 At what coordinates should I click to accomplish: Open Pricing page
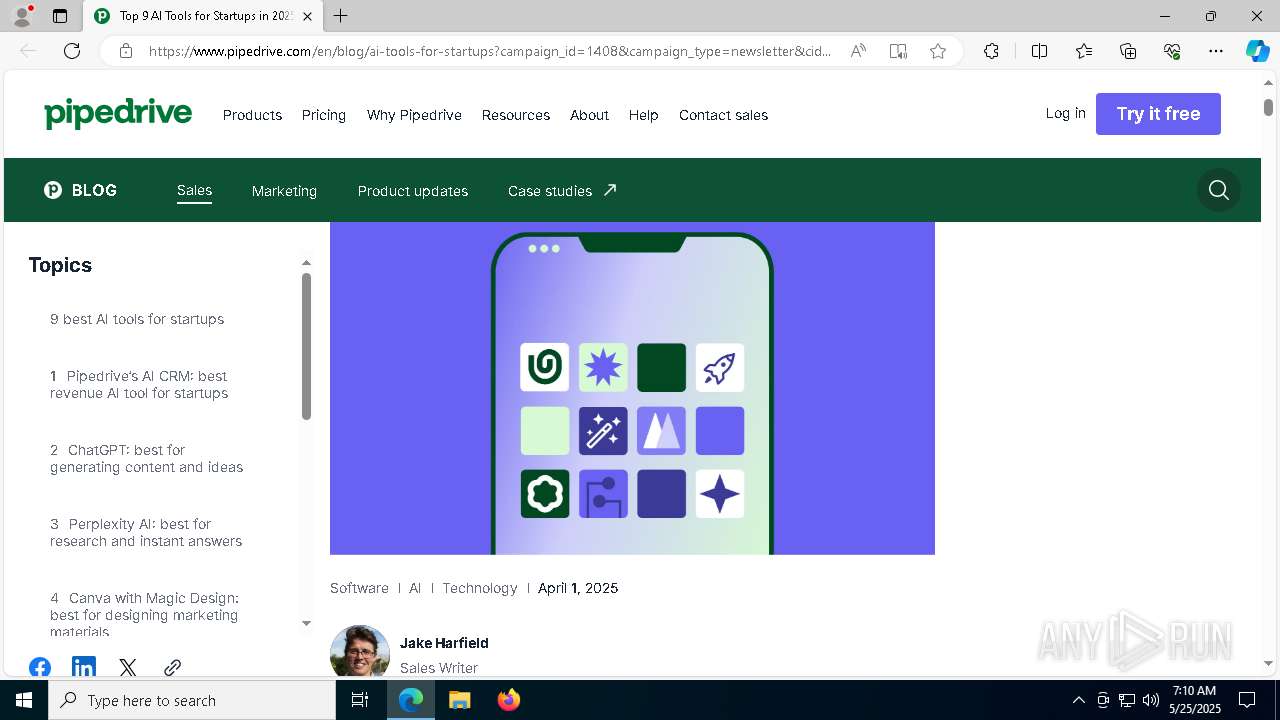(324, 115)
